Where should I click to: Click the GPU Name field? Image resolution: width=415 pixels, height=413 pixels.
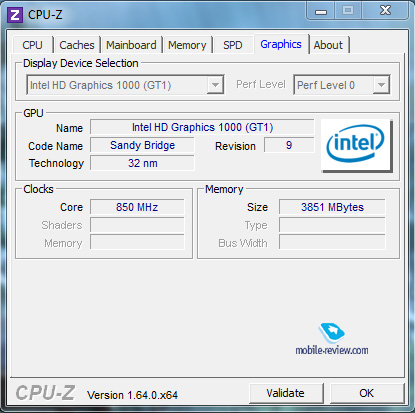202,127
